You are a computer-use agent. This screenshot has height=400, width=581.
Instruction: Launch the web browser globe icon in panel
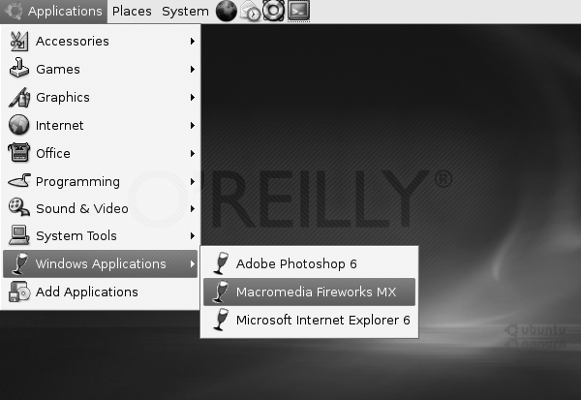coord(226,11)
